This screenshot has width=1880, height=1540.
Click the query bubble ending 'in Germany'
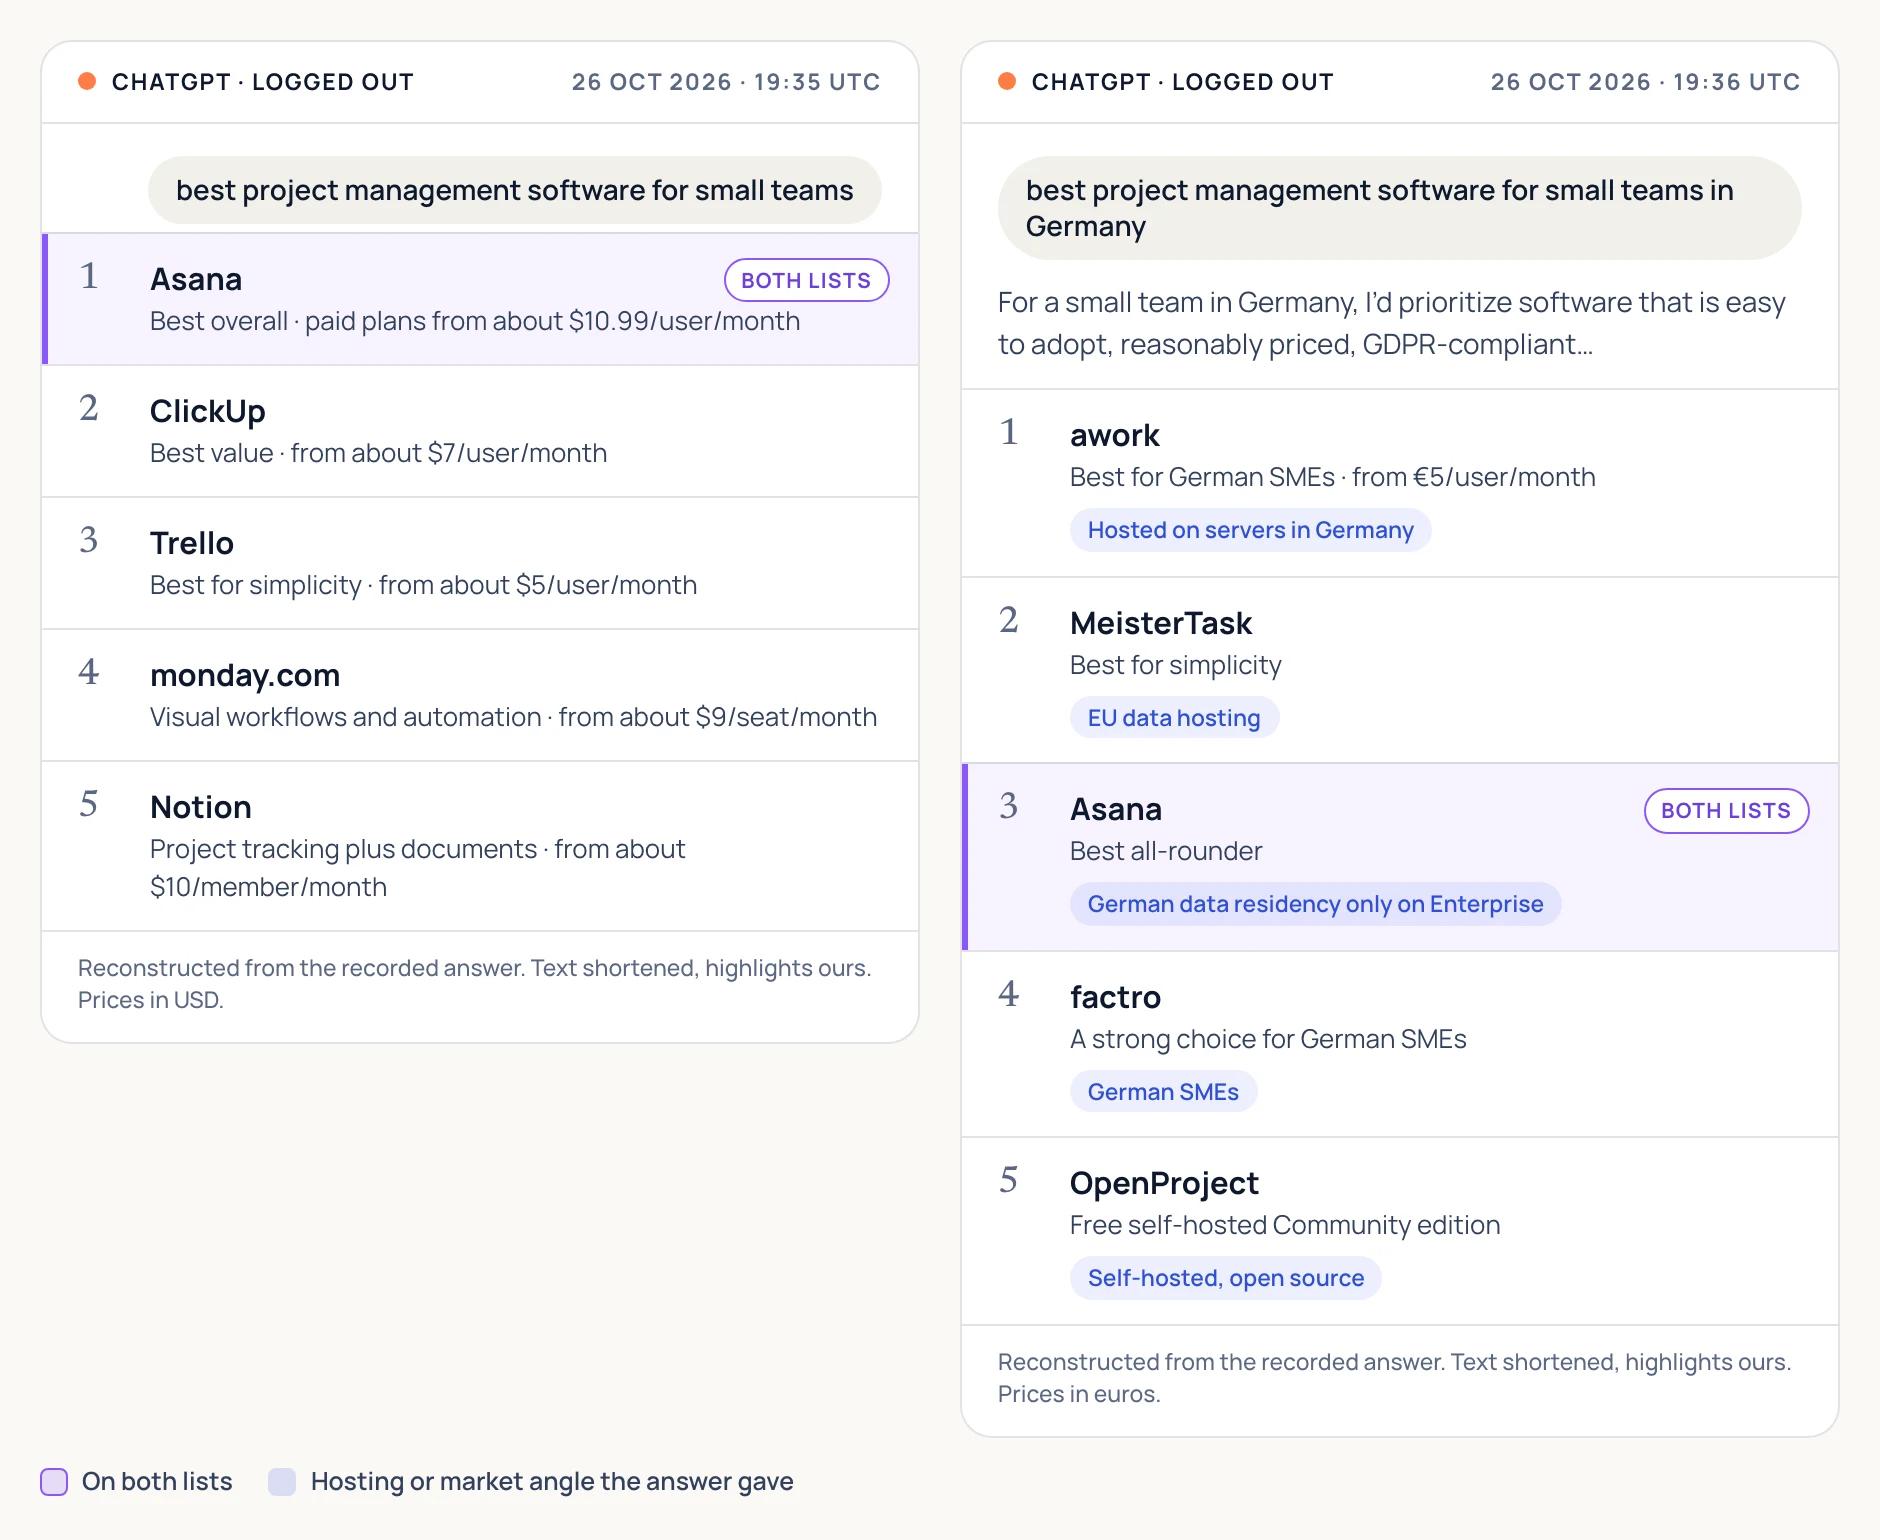tap(1399, 208)
